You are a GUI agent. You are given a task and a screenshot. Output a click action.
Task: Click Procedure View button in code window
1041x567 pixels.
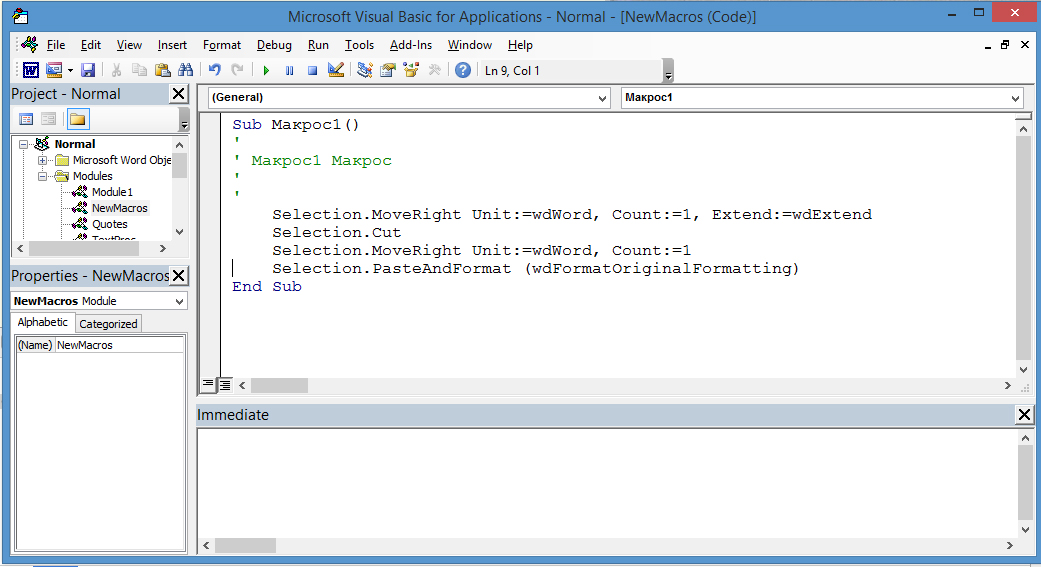(x=208, y=384)
